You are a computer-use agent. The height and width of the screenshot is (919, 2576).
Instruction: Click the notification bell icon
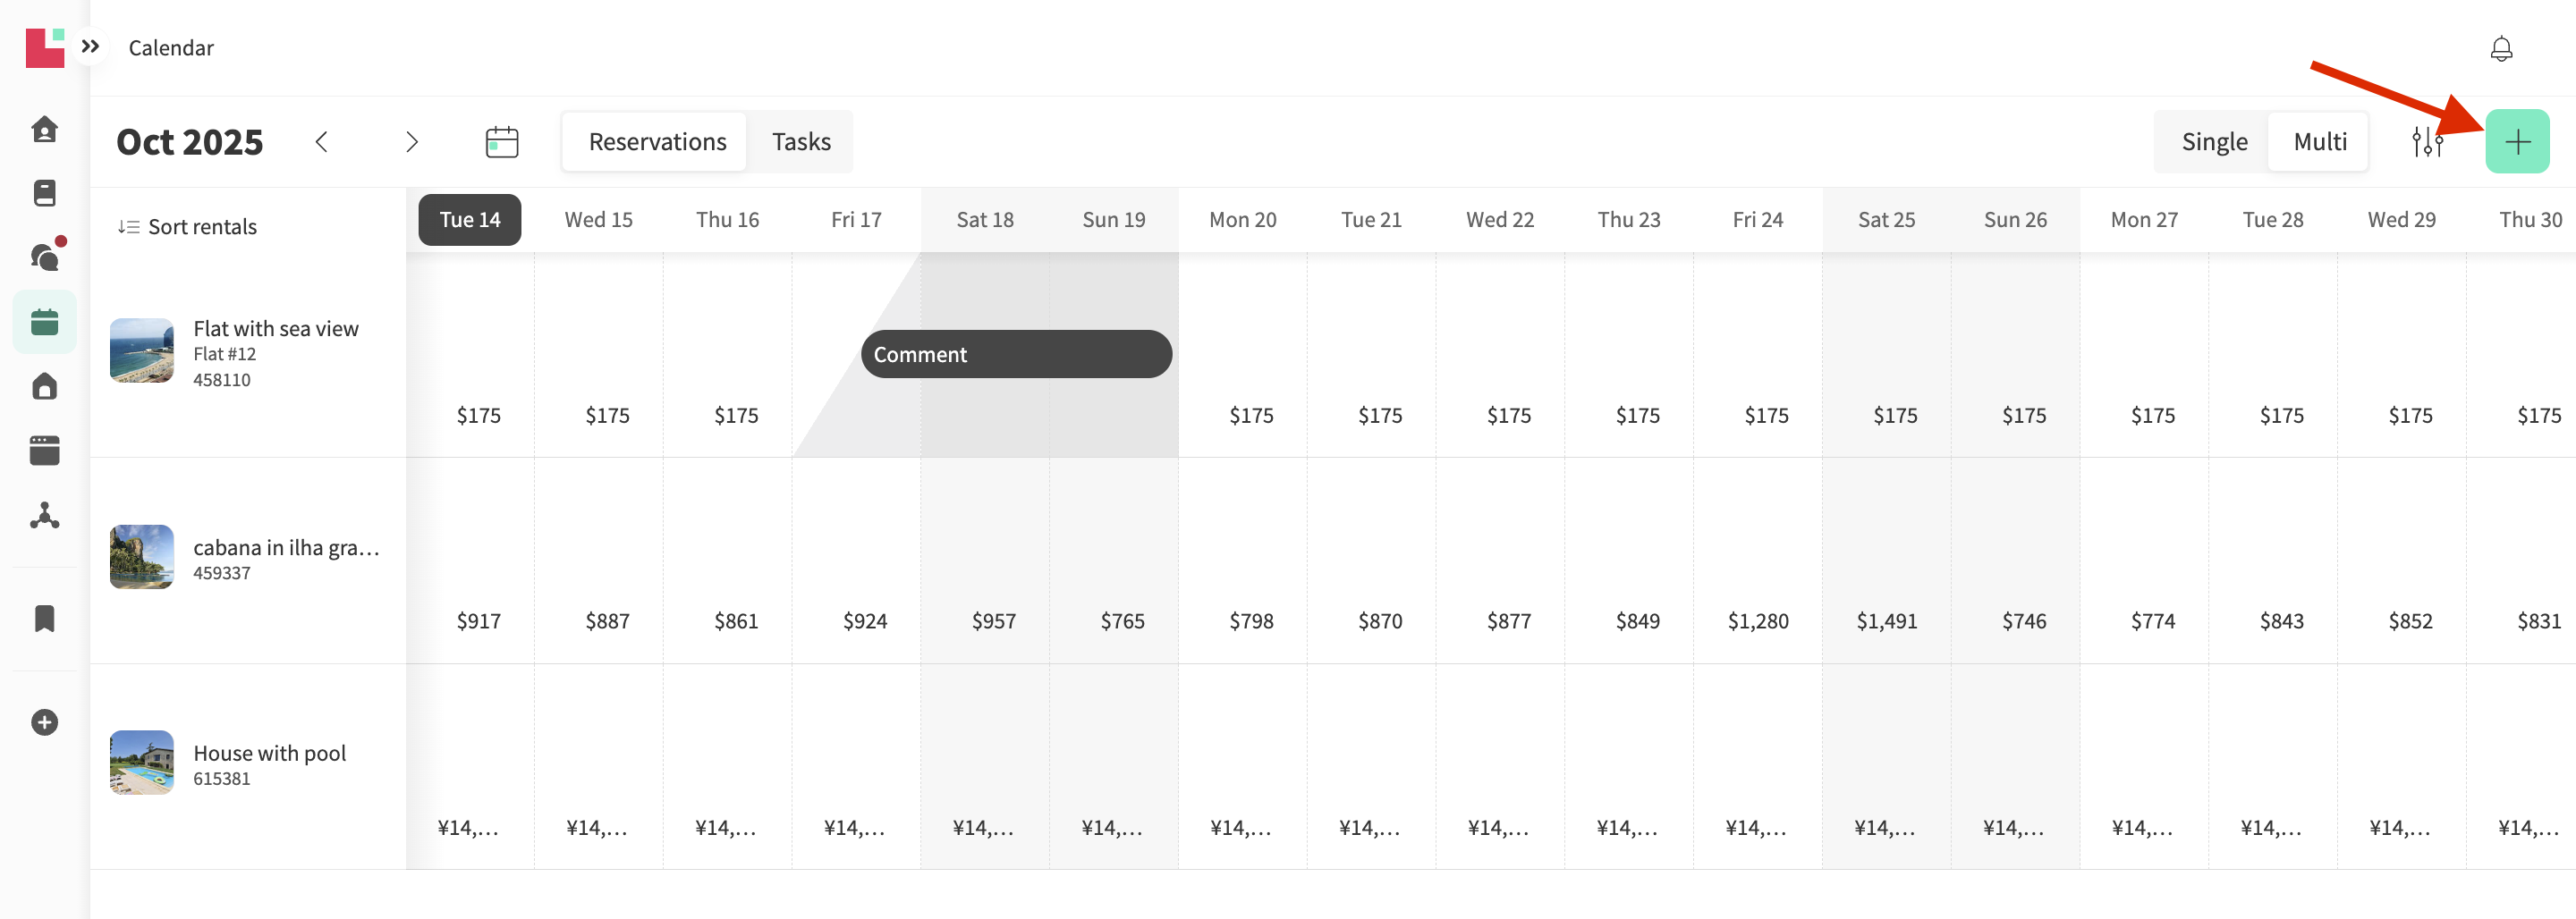coord(2501,48)
